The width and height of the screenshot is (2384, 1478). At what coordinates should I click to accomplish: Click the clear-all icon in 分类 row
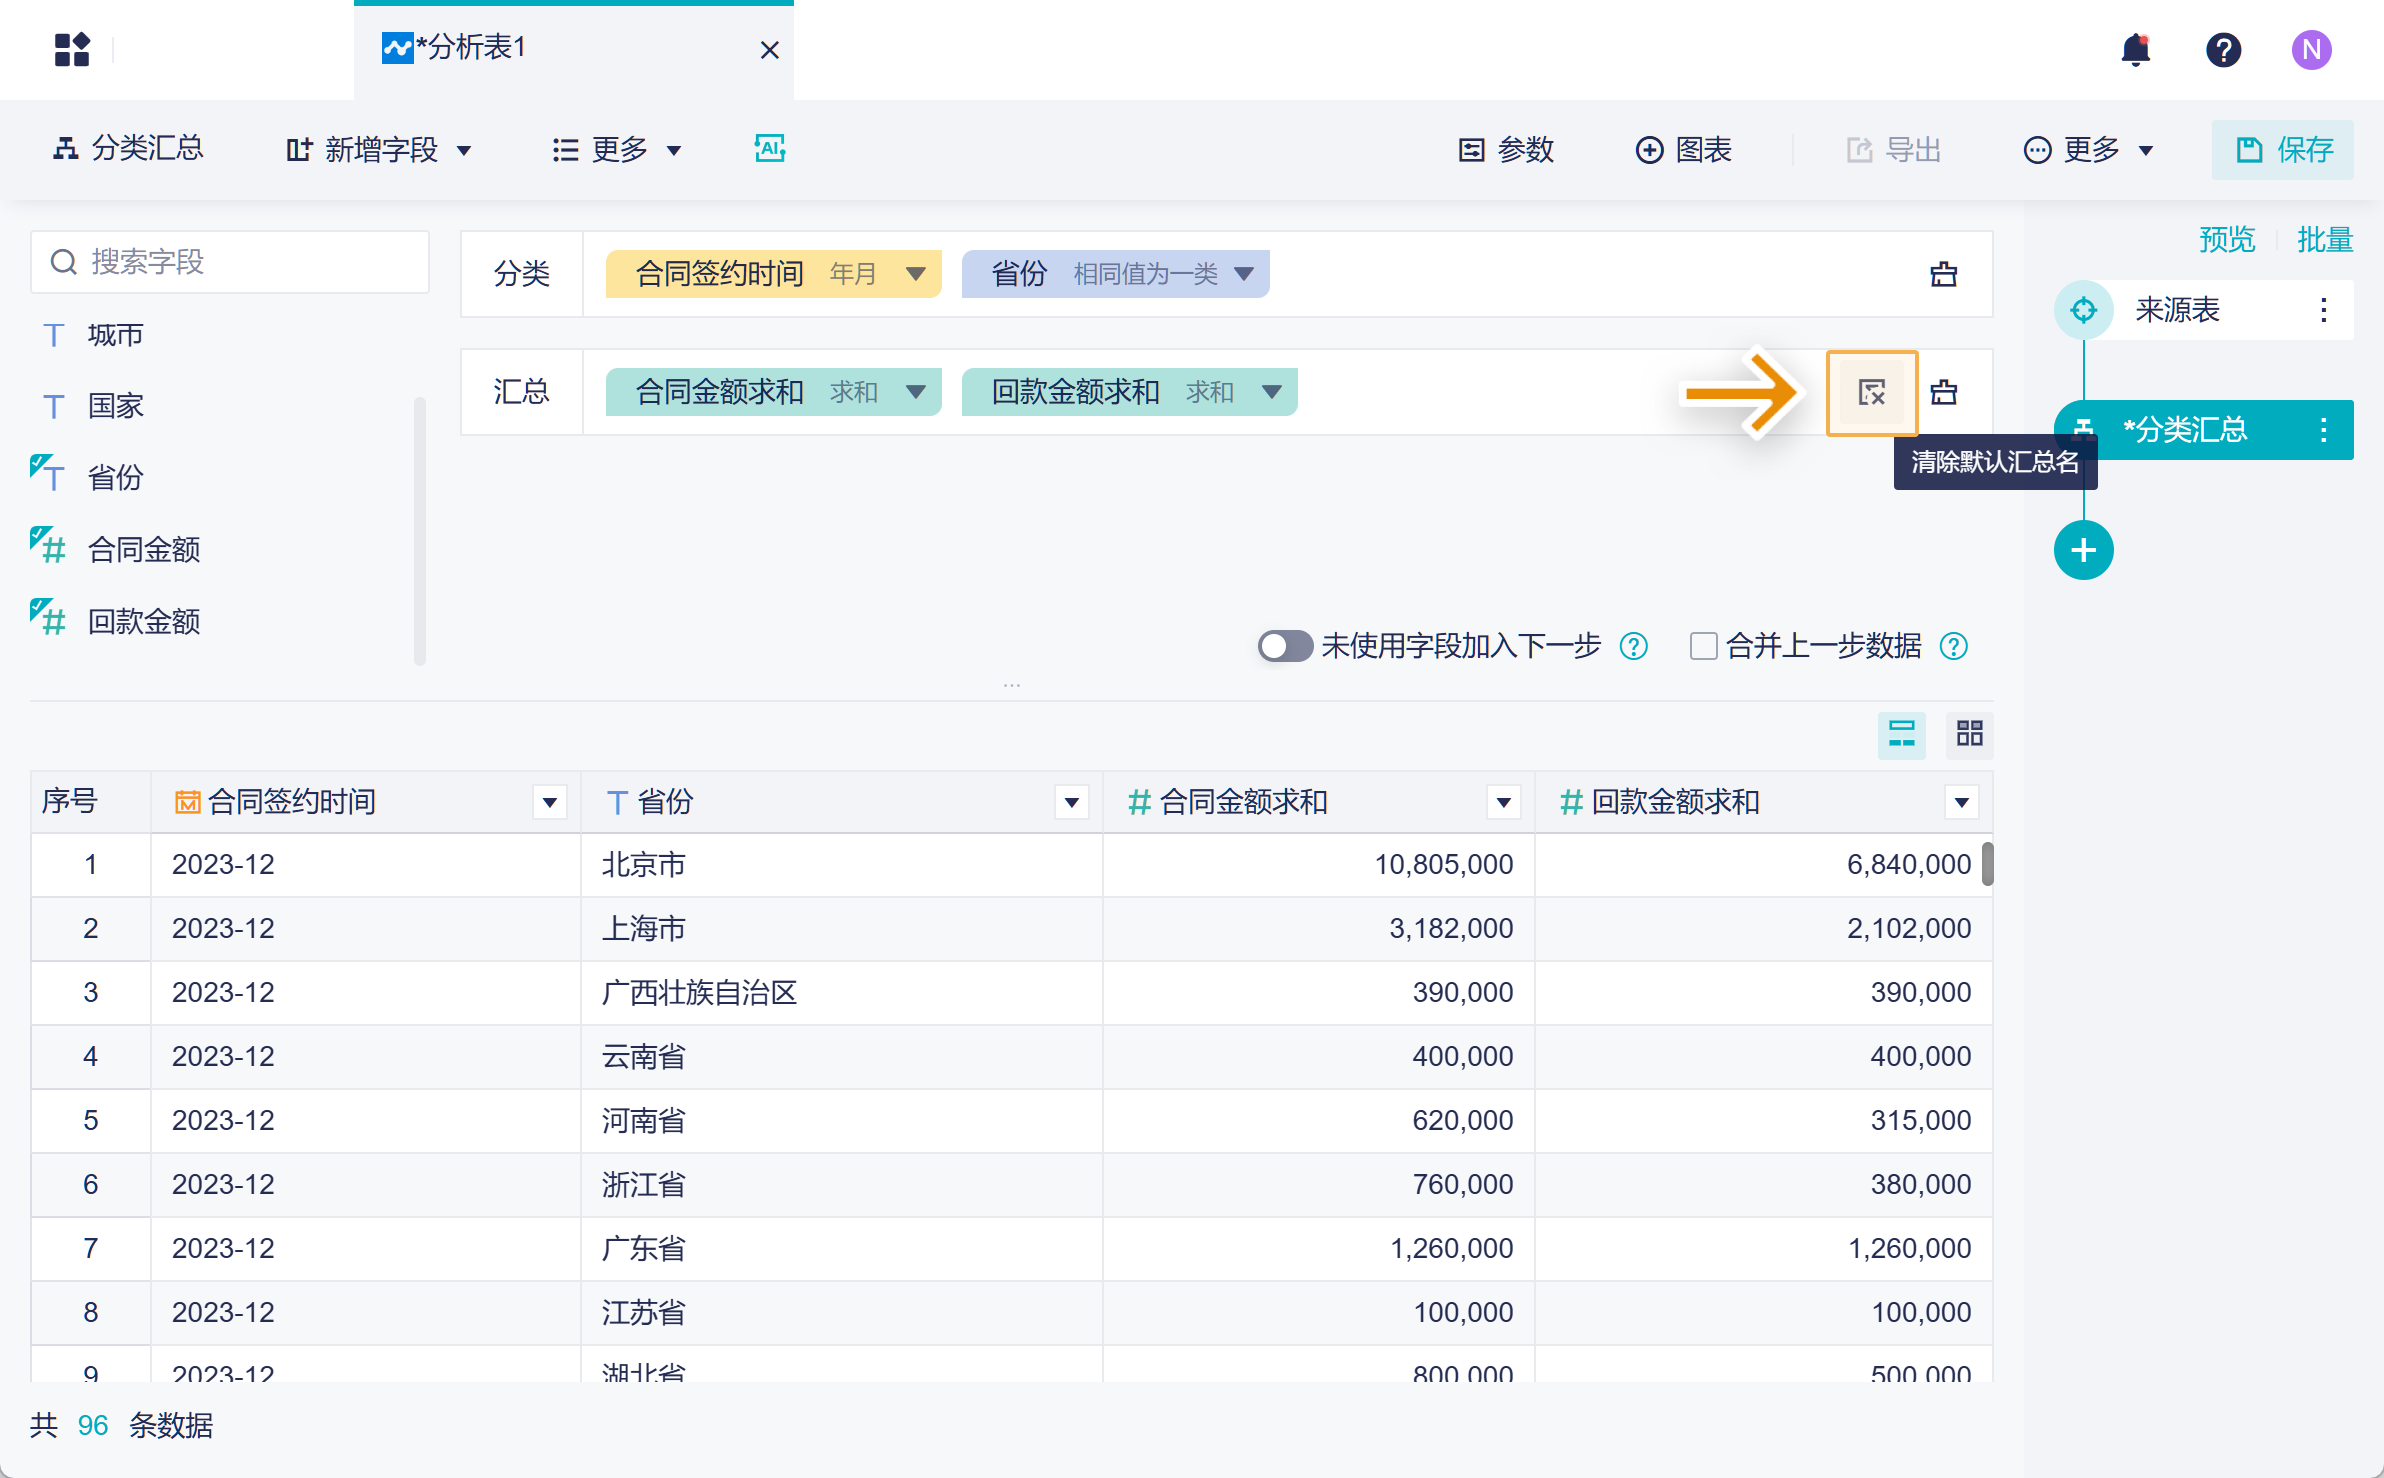(1943, 274)
